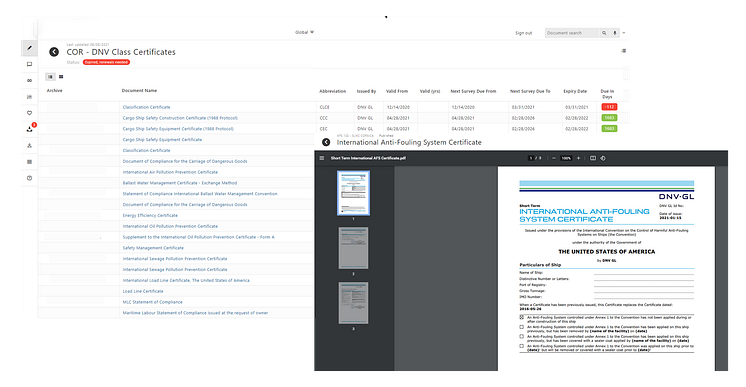This screenshot has height=387, width=746.
Task: Click the magnifier document search icon
Action: [604, 33]
